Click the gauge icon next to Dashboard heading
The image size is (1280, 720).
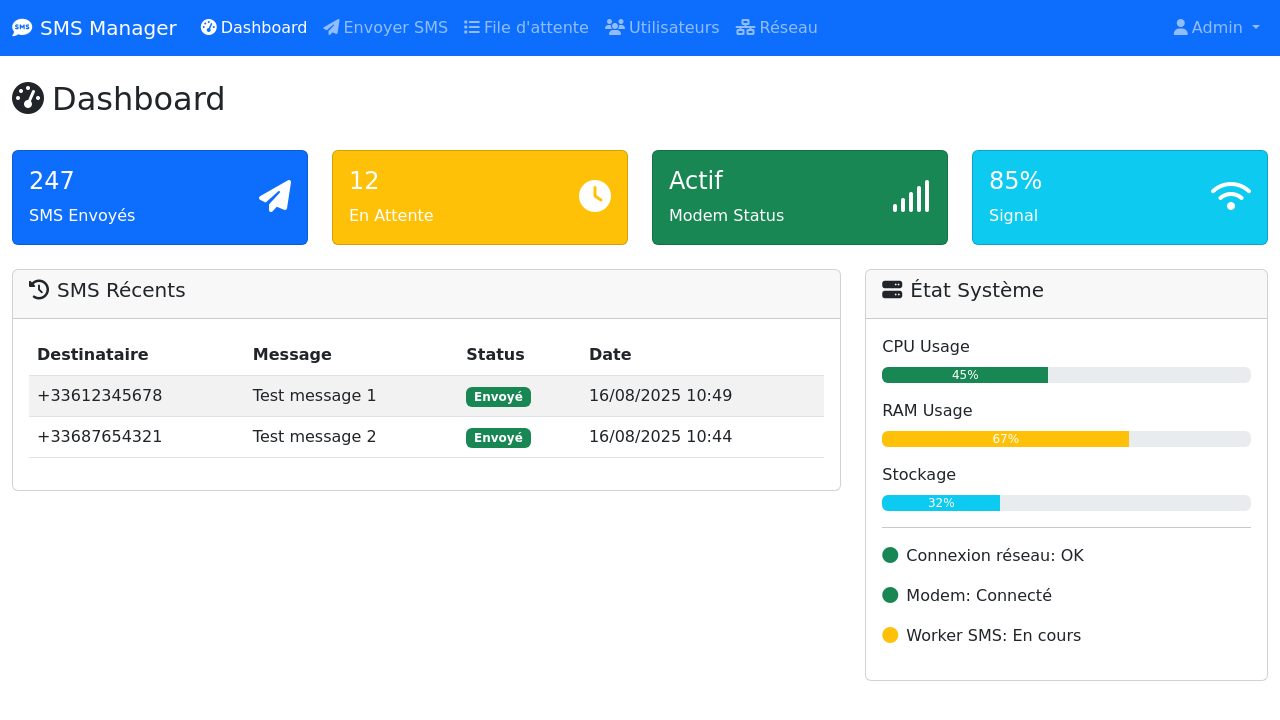(28, 98)
